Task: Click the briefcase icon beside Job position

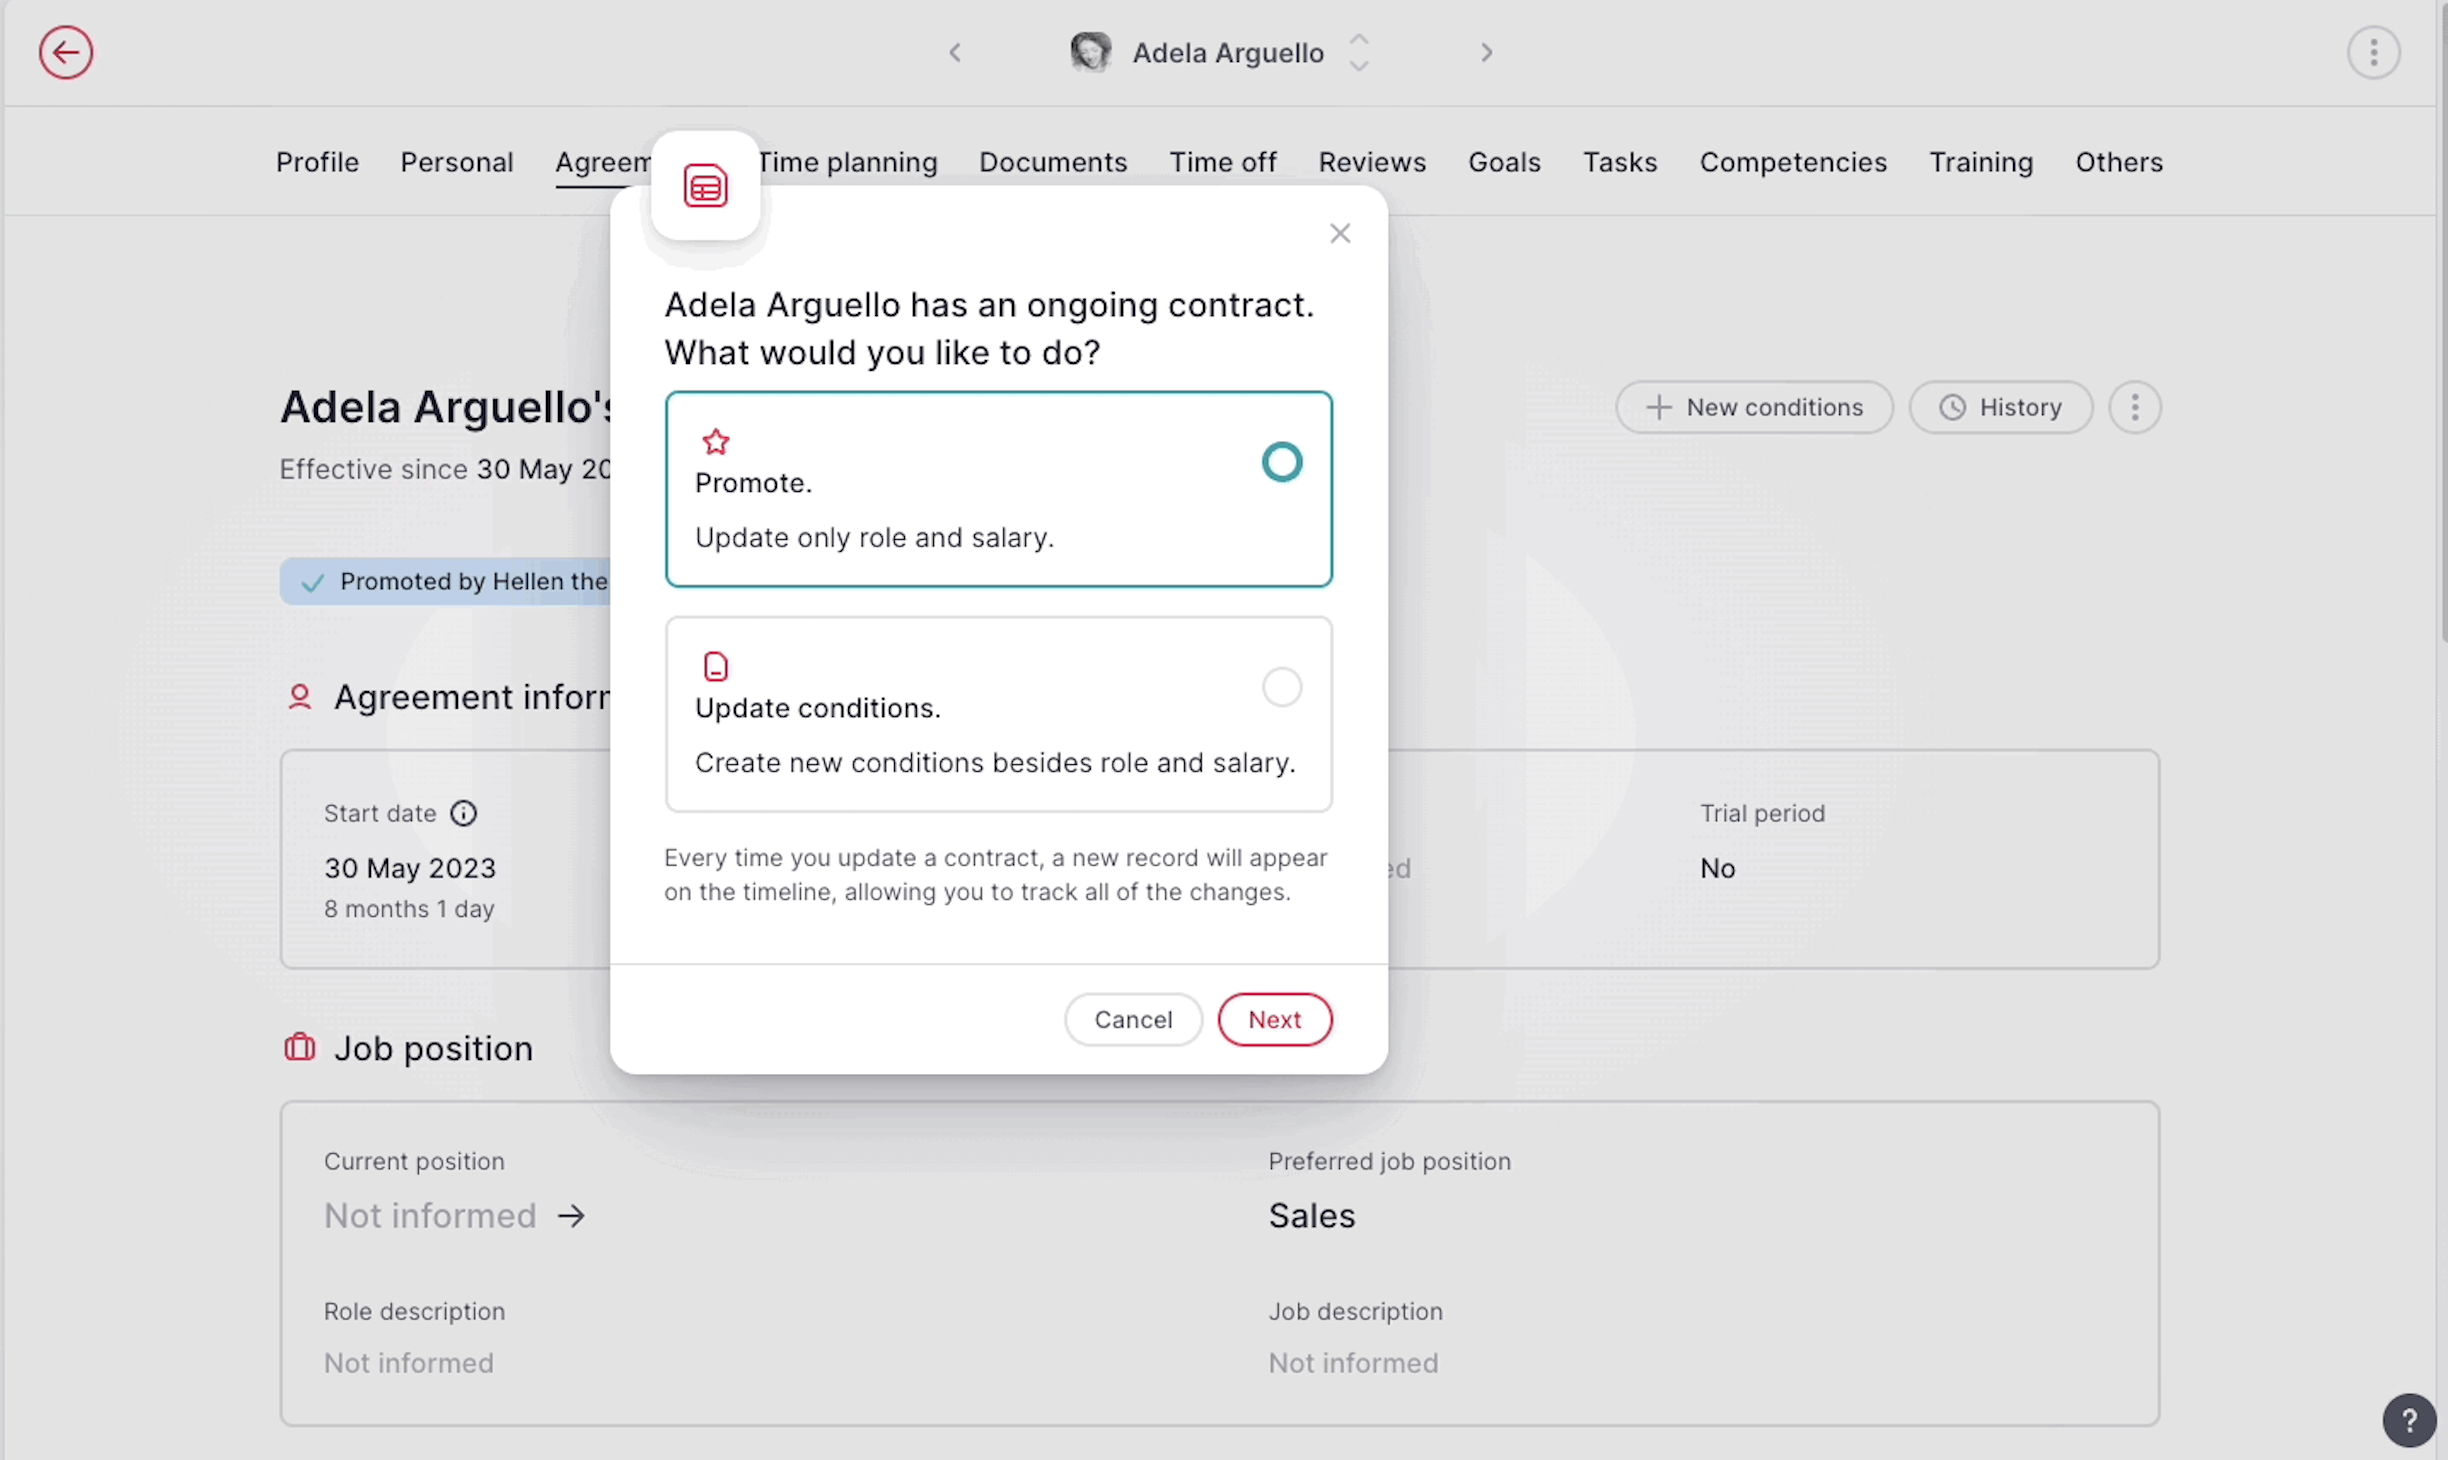Action: pyautogui.click(x=298, y=1047)
